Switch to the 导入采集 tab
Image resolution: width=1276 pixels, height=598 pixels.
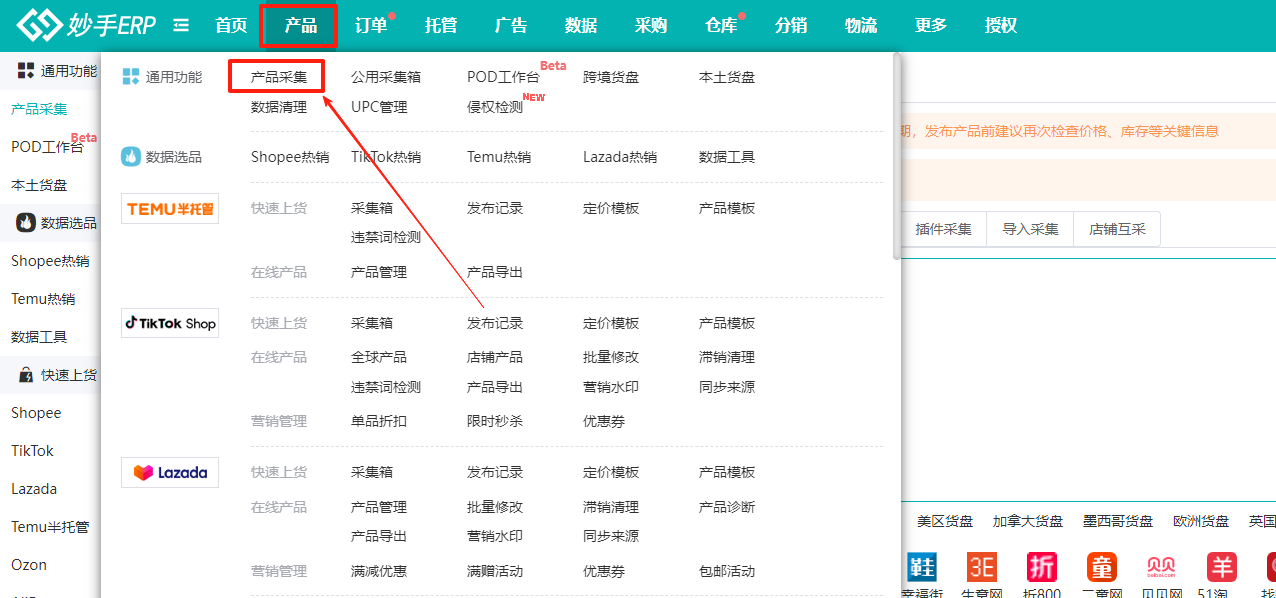click(x=1030, y=229)
